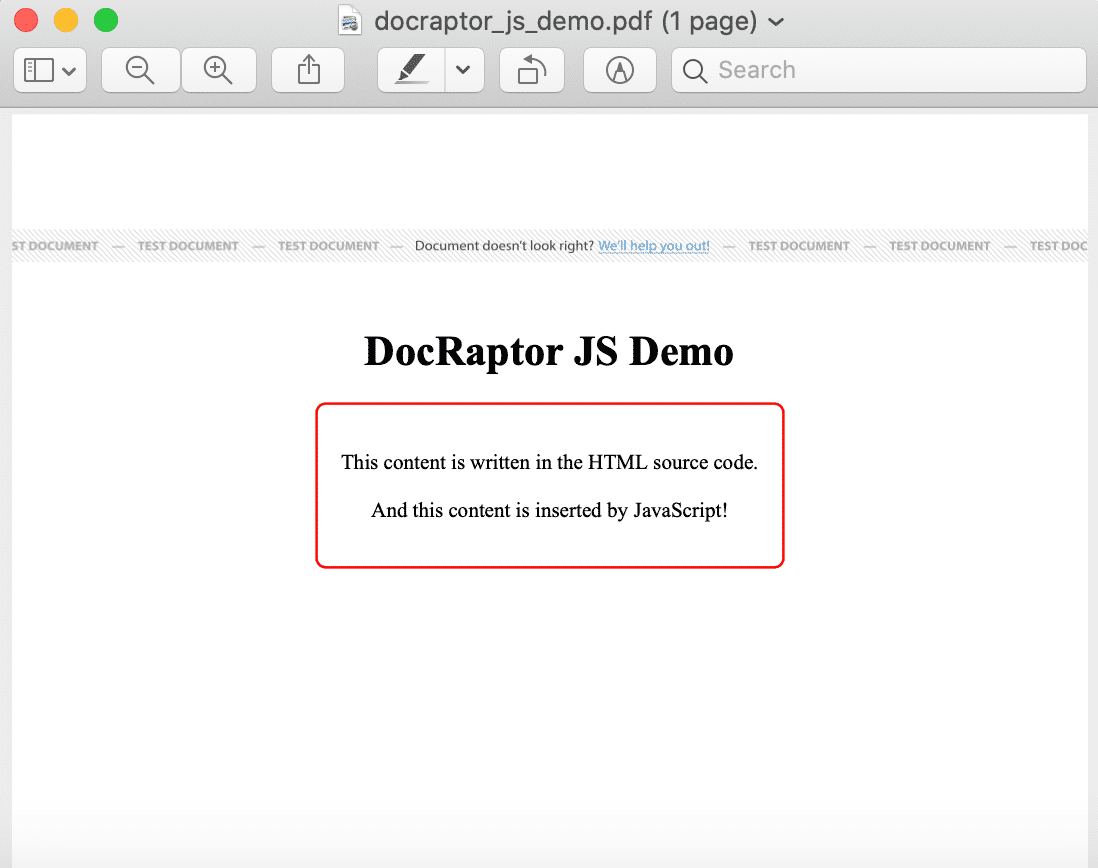Click the red-bordered content box
Viewport: 1098px width, 868px height.
point(549,486)
